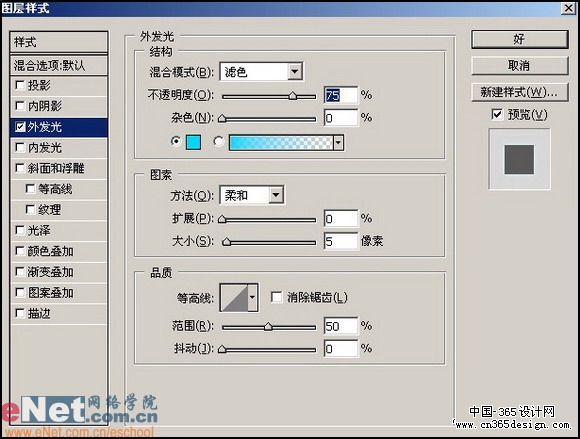Screen dimensions: 580x439
Task: Click the gradient preview bar
Action: pos(281,143)
